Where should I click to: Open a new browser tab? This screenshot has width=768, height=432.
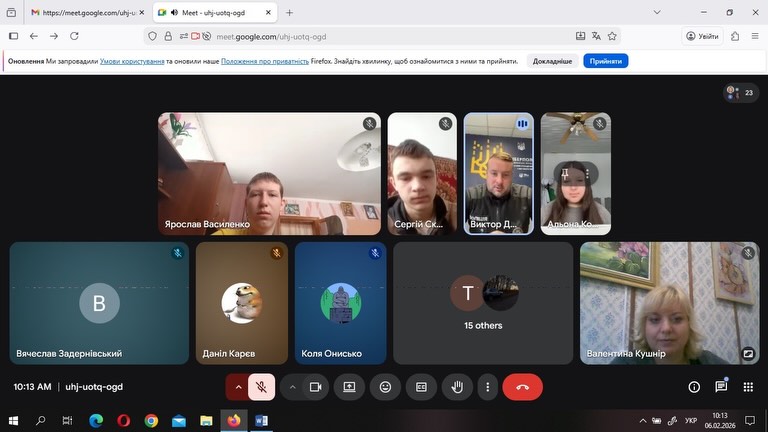pos(290,13)
